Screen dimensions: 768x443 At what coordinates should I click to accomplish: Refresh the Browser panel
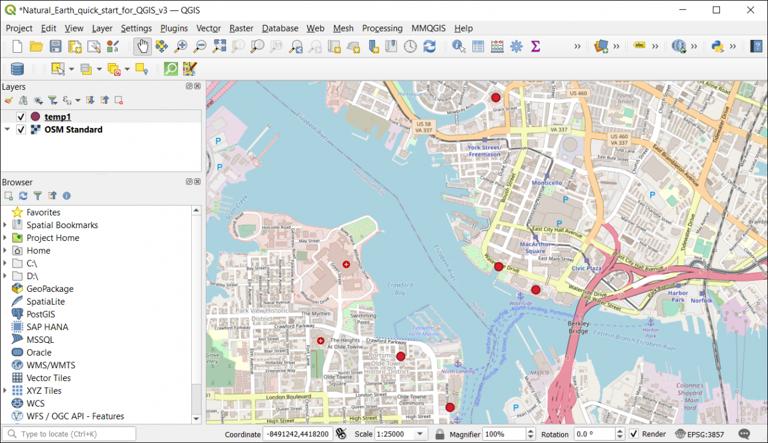(23, 196)
